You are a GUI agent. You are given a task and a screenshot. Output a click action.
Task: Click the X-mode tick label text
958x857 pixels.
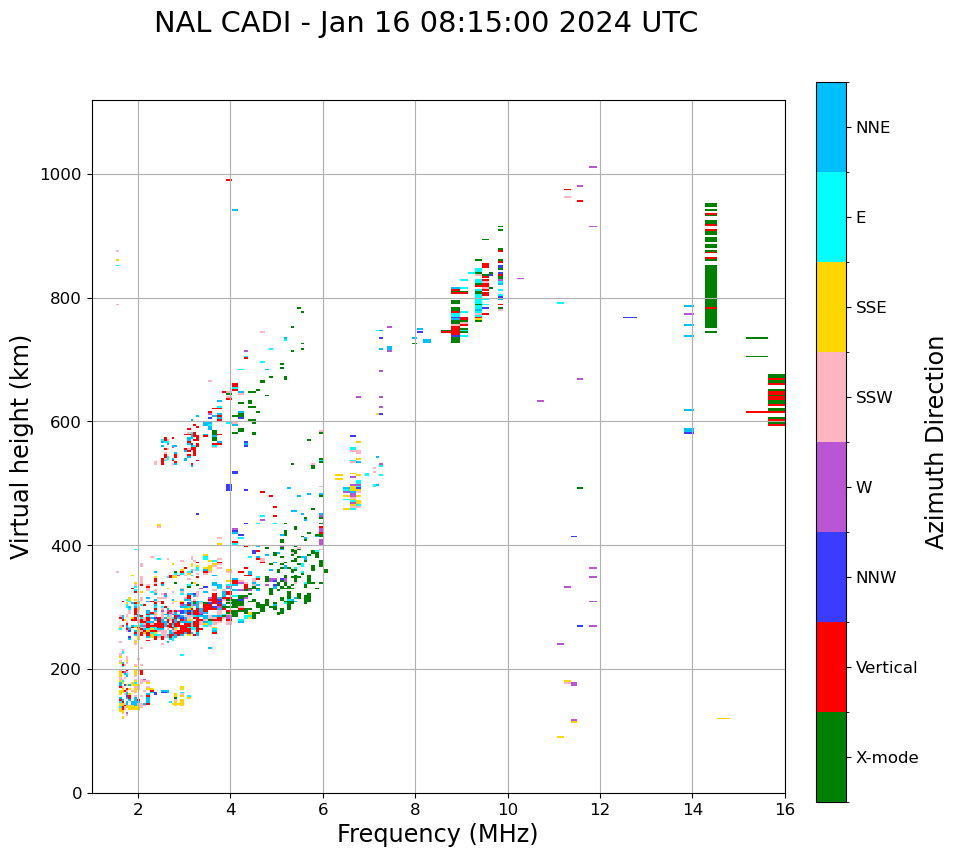tap(886, 758)
